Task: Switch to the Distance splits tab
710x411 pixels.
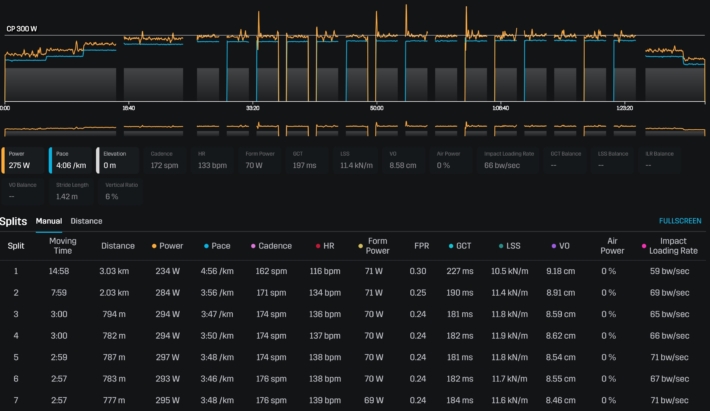Action: click(x=86, y=221)
